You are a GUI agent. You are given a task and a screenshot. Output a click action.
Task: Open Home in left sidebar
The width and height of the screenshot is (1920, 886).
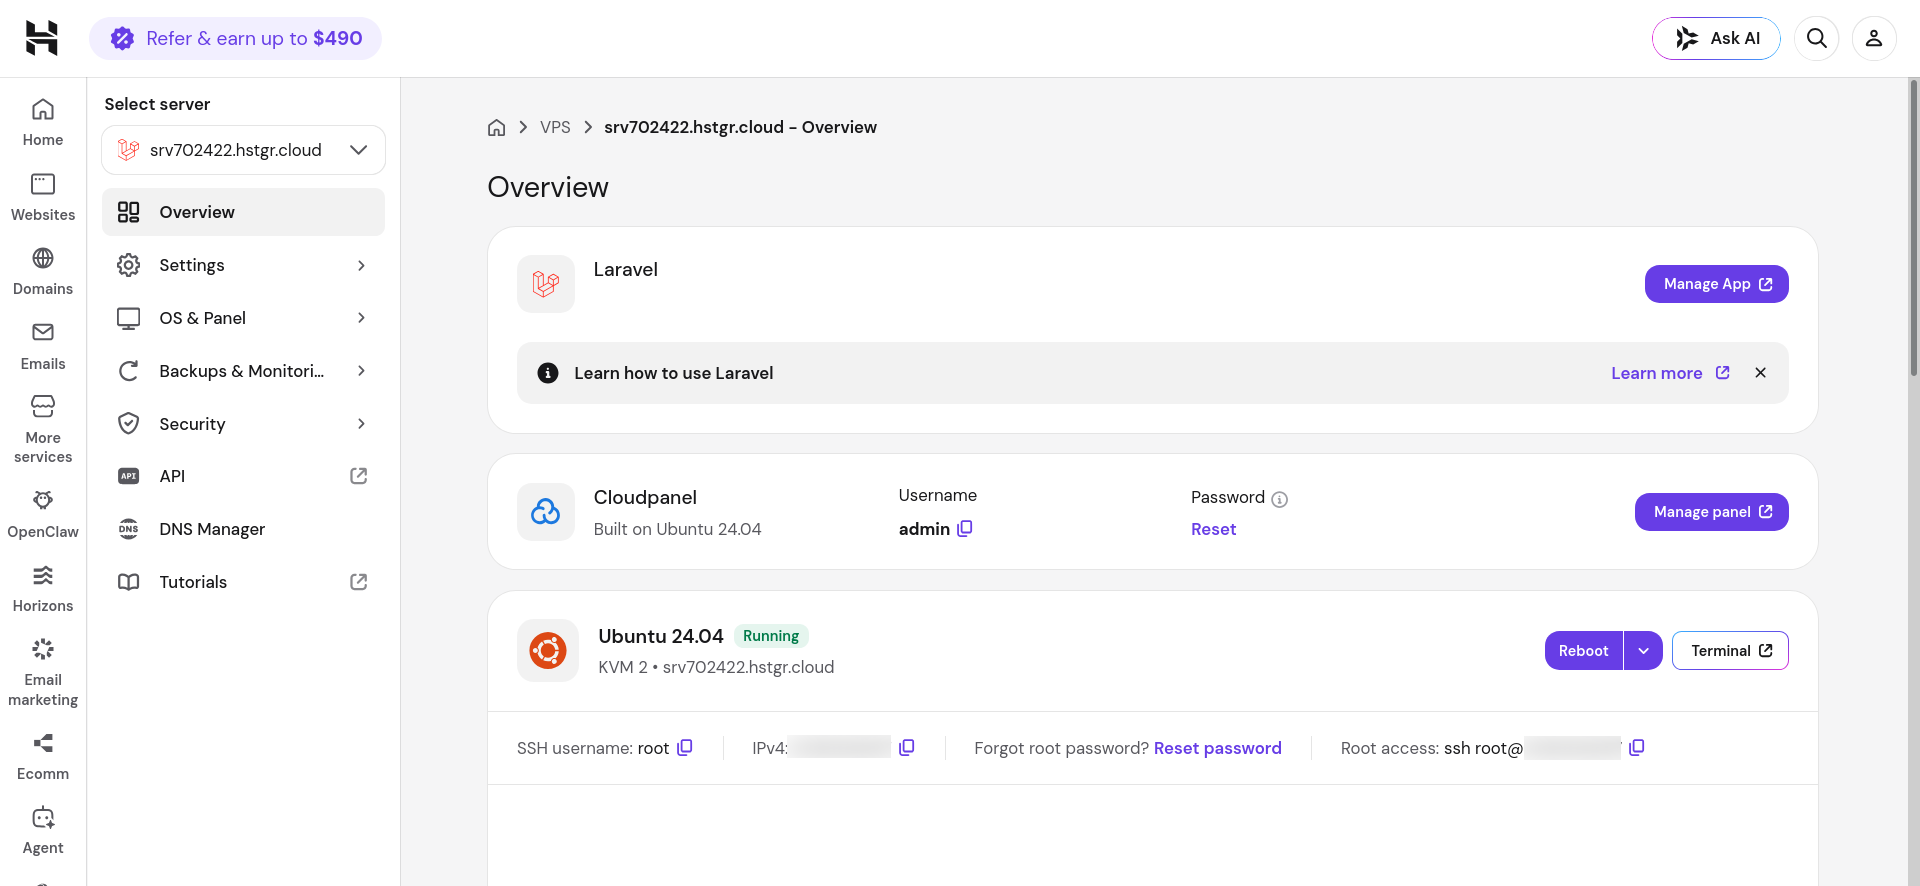click(43, 123)
